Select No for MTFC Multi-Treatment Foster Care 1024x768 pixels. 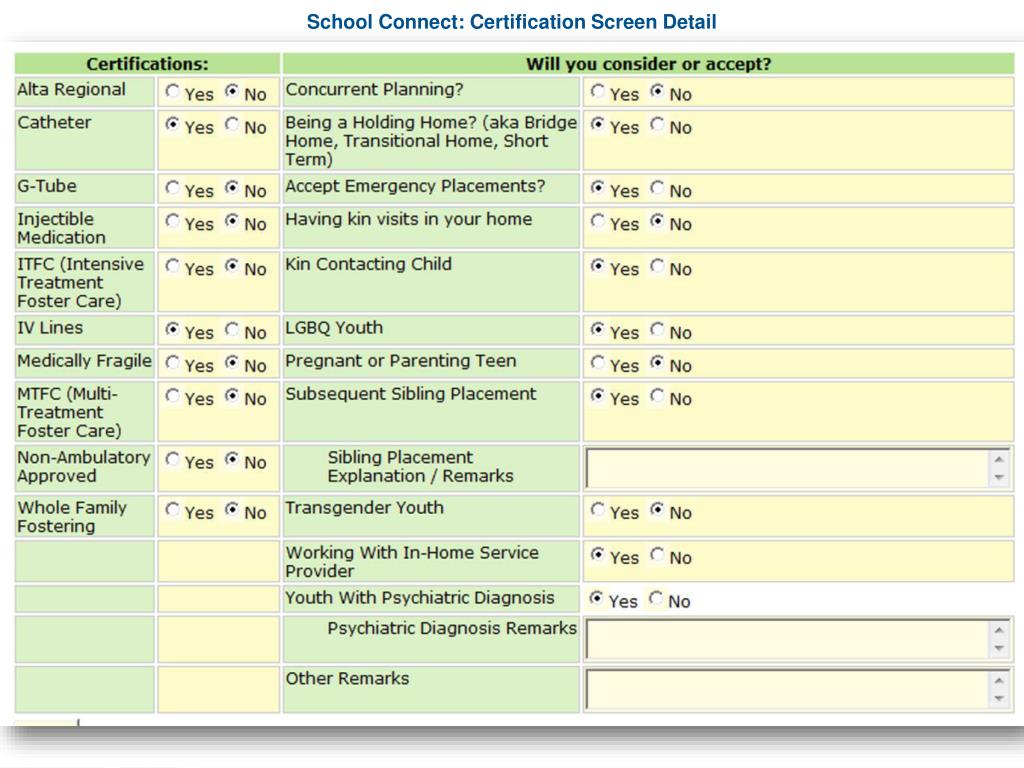tap(232, 396)
